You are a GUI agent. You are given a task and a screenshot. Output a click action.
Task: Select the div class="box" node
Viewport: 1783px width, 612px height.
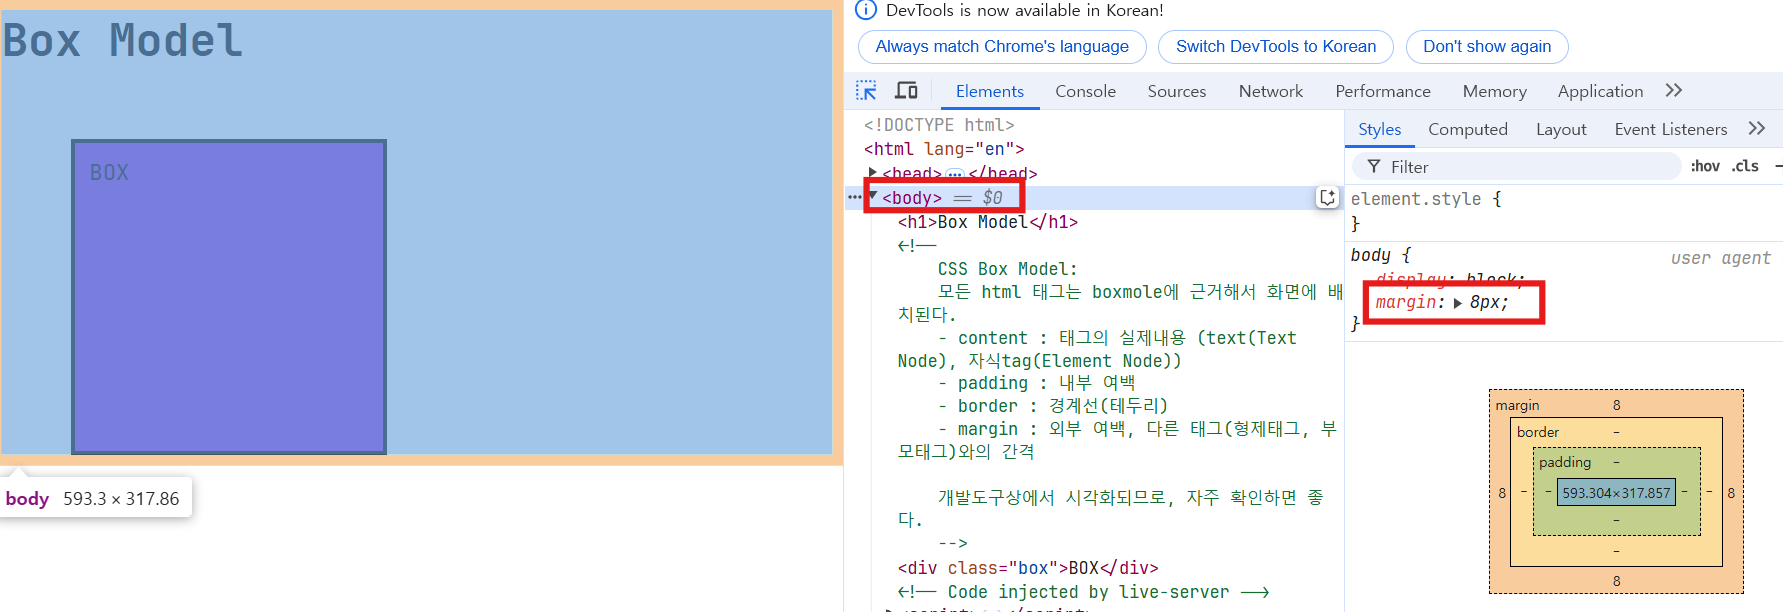tap(1028, 568)
